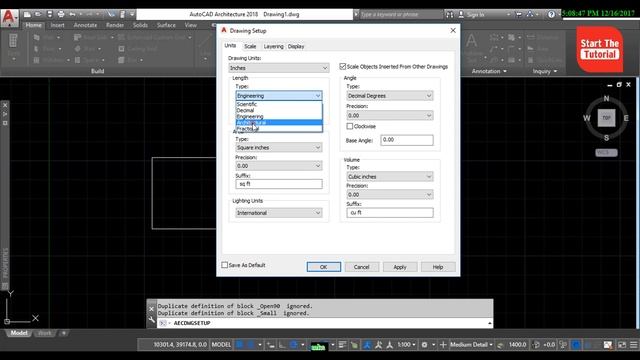This screenshot has height=360, width=640.
Task: Click the N compass direction on ViewCube
Action: coord(606,98)
